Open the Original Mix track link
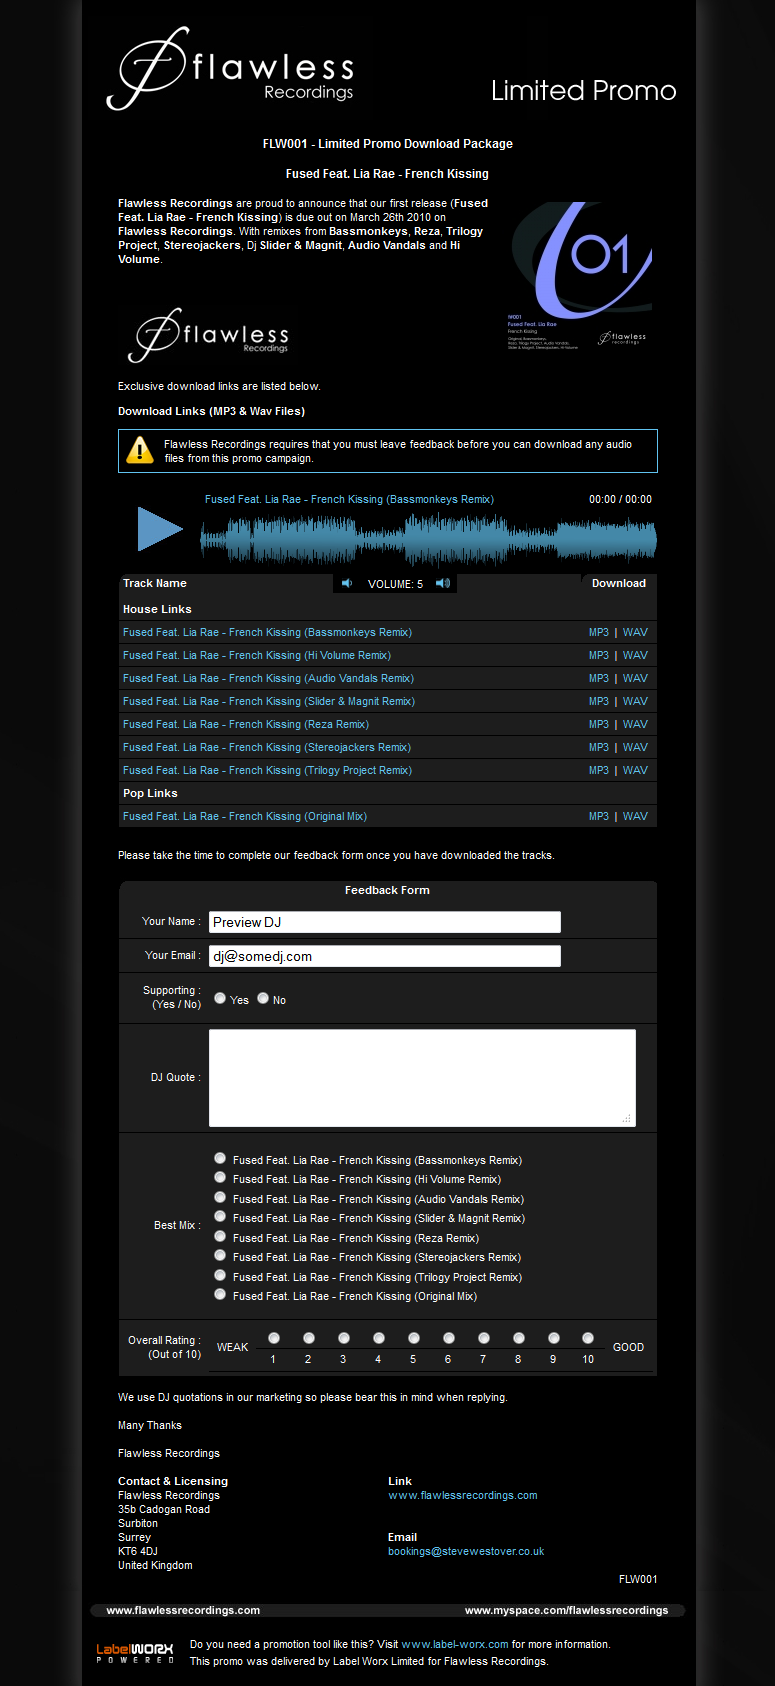775x1686 pixels. 245,816
